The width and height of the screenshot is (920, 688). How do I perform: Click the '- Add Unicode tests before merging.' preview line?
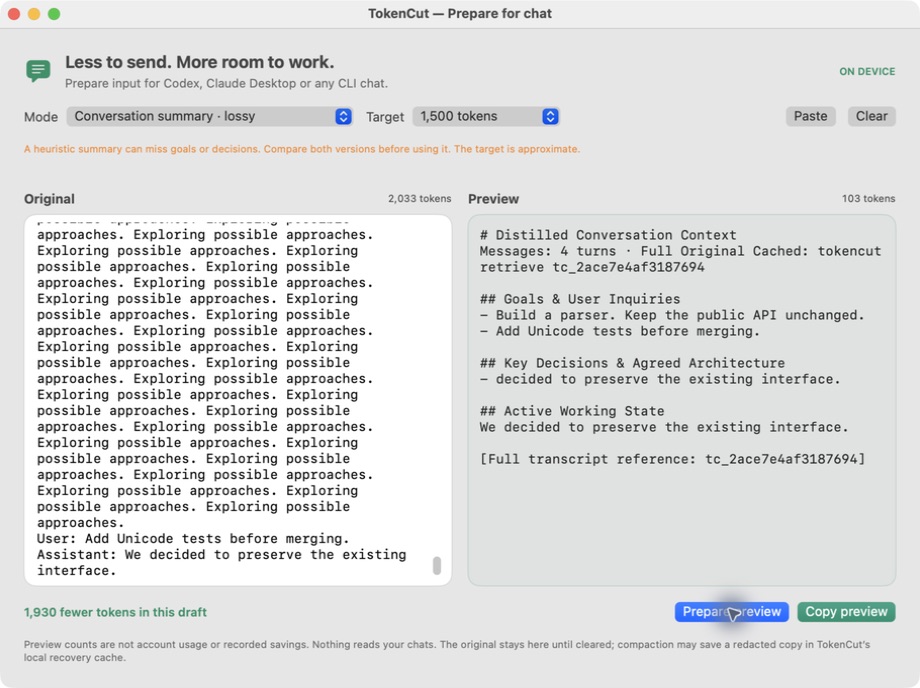coord(620,331)
